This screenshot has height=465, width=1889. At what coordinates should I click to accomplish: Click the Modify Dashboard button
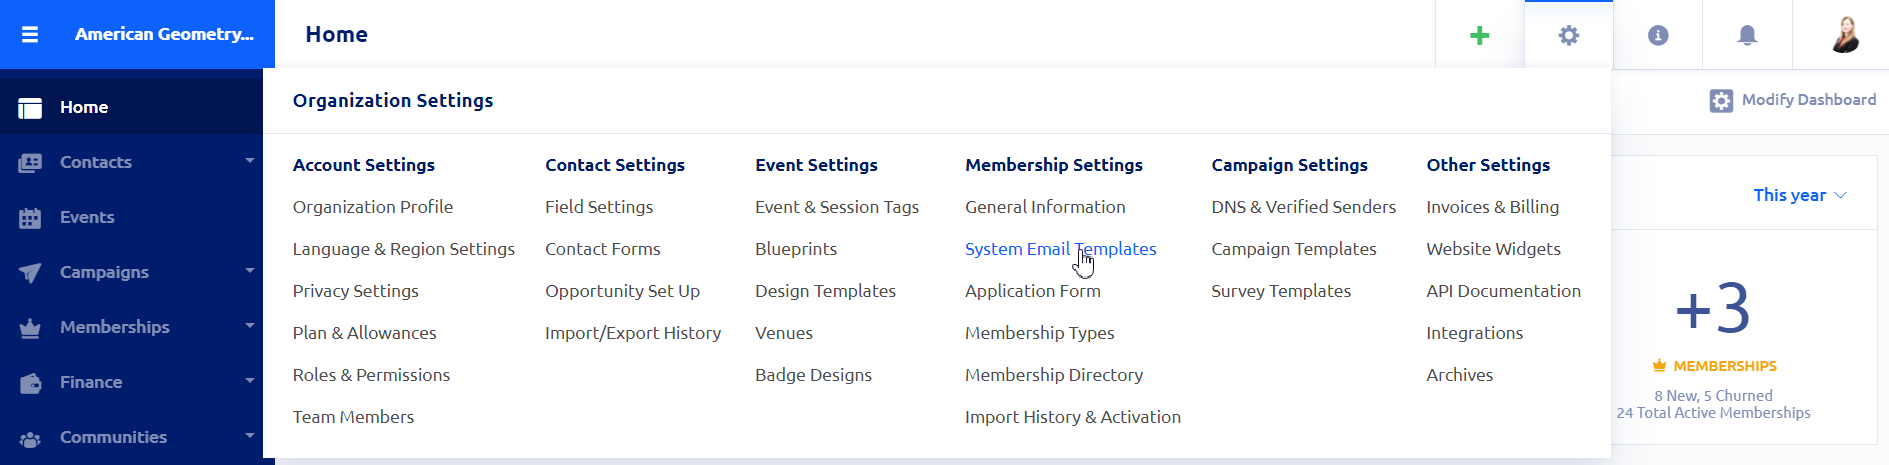[x=1793, y=100]
